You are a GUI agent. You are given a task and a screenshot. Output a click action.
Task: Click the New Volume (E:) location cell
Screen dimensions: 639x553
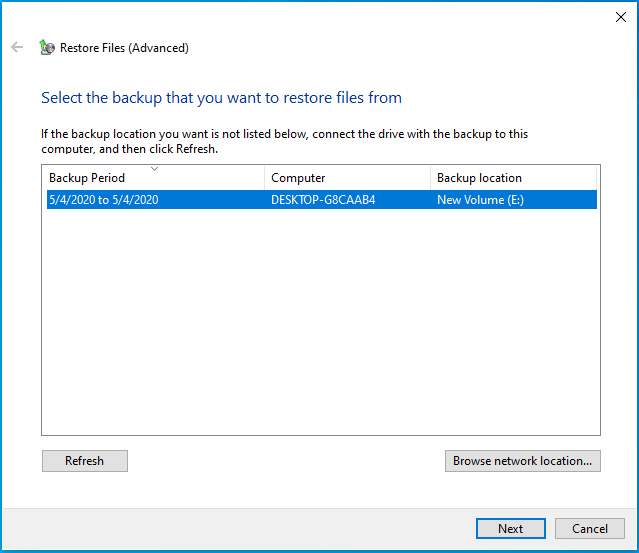coord(480,200)
